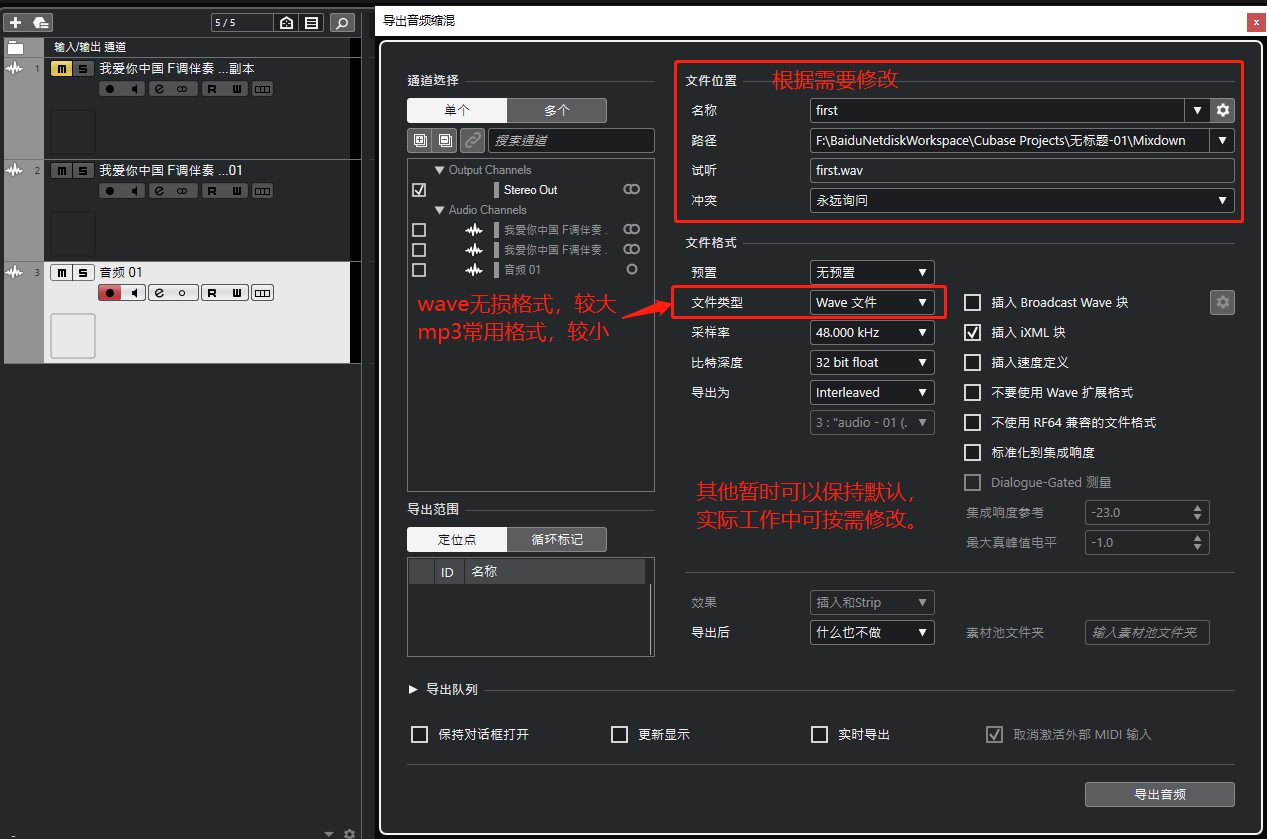Record-enable track 2 ...01
Screen dimensions: 1267x839
click(110, 191)
